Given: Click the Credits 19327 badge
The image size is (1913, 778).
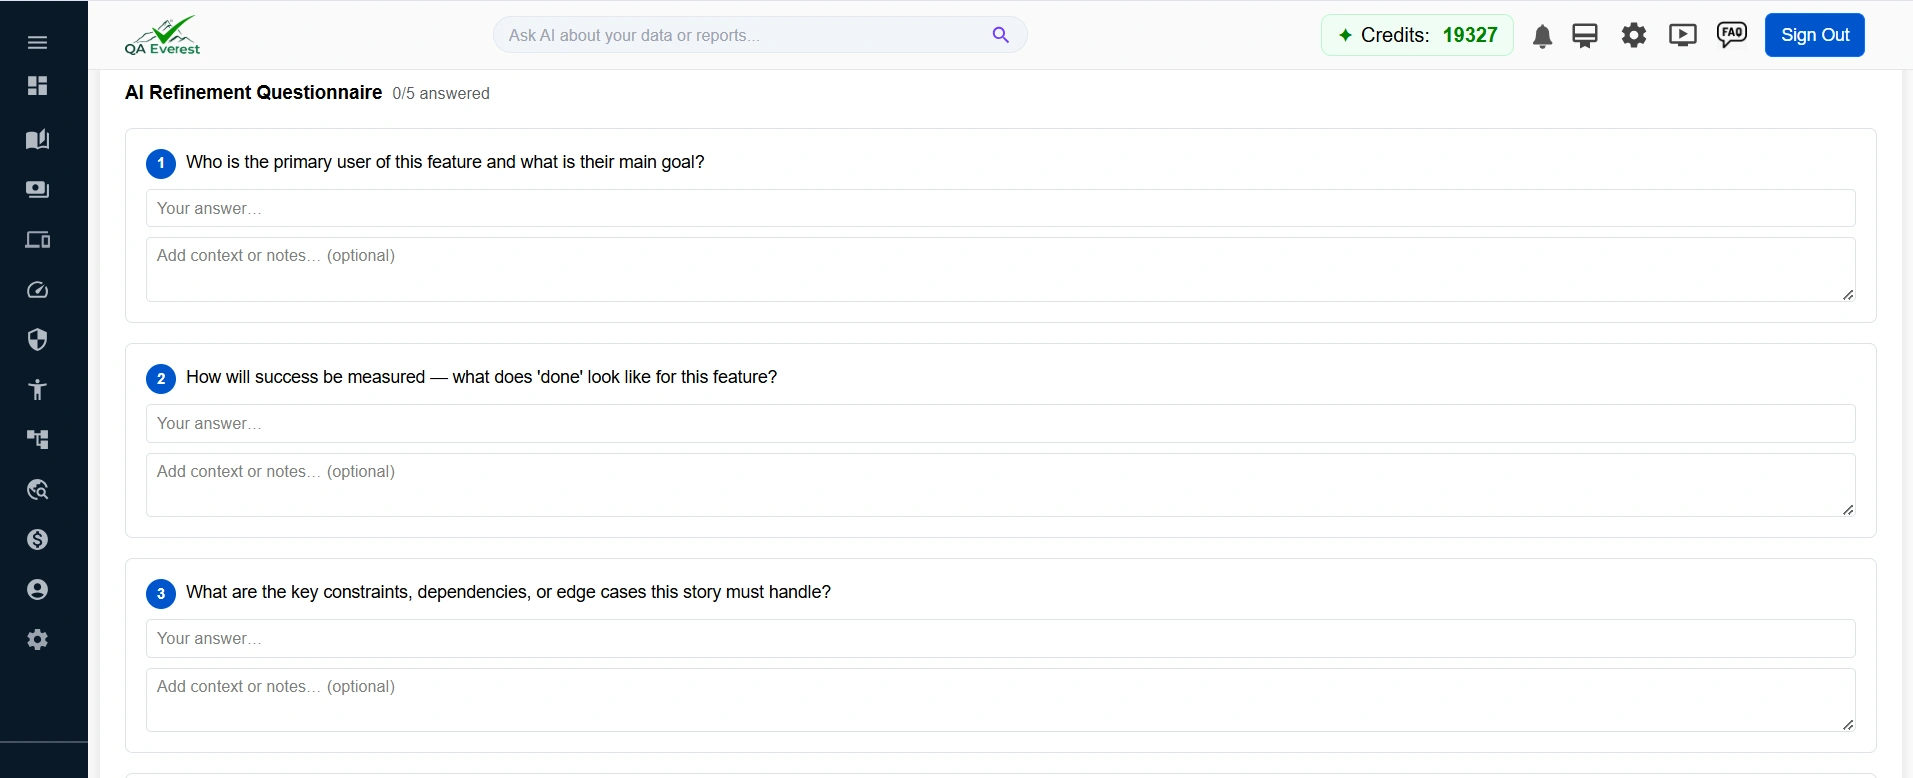Looking at the screenshot, I should [1417, 35].
